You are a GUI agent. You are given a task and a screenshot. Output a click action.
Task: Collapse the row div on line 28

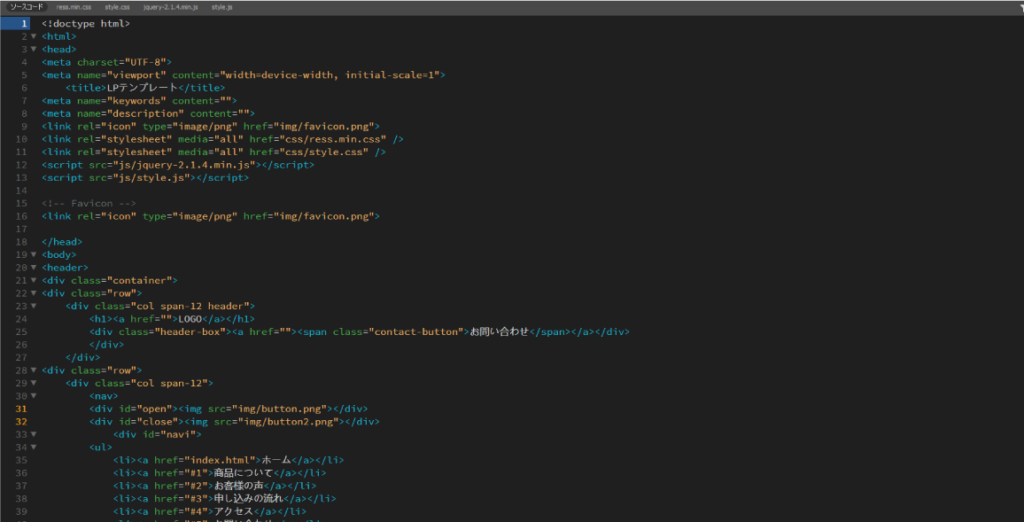point(33,370)
